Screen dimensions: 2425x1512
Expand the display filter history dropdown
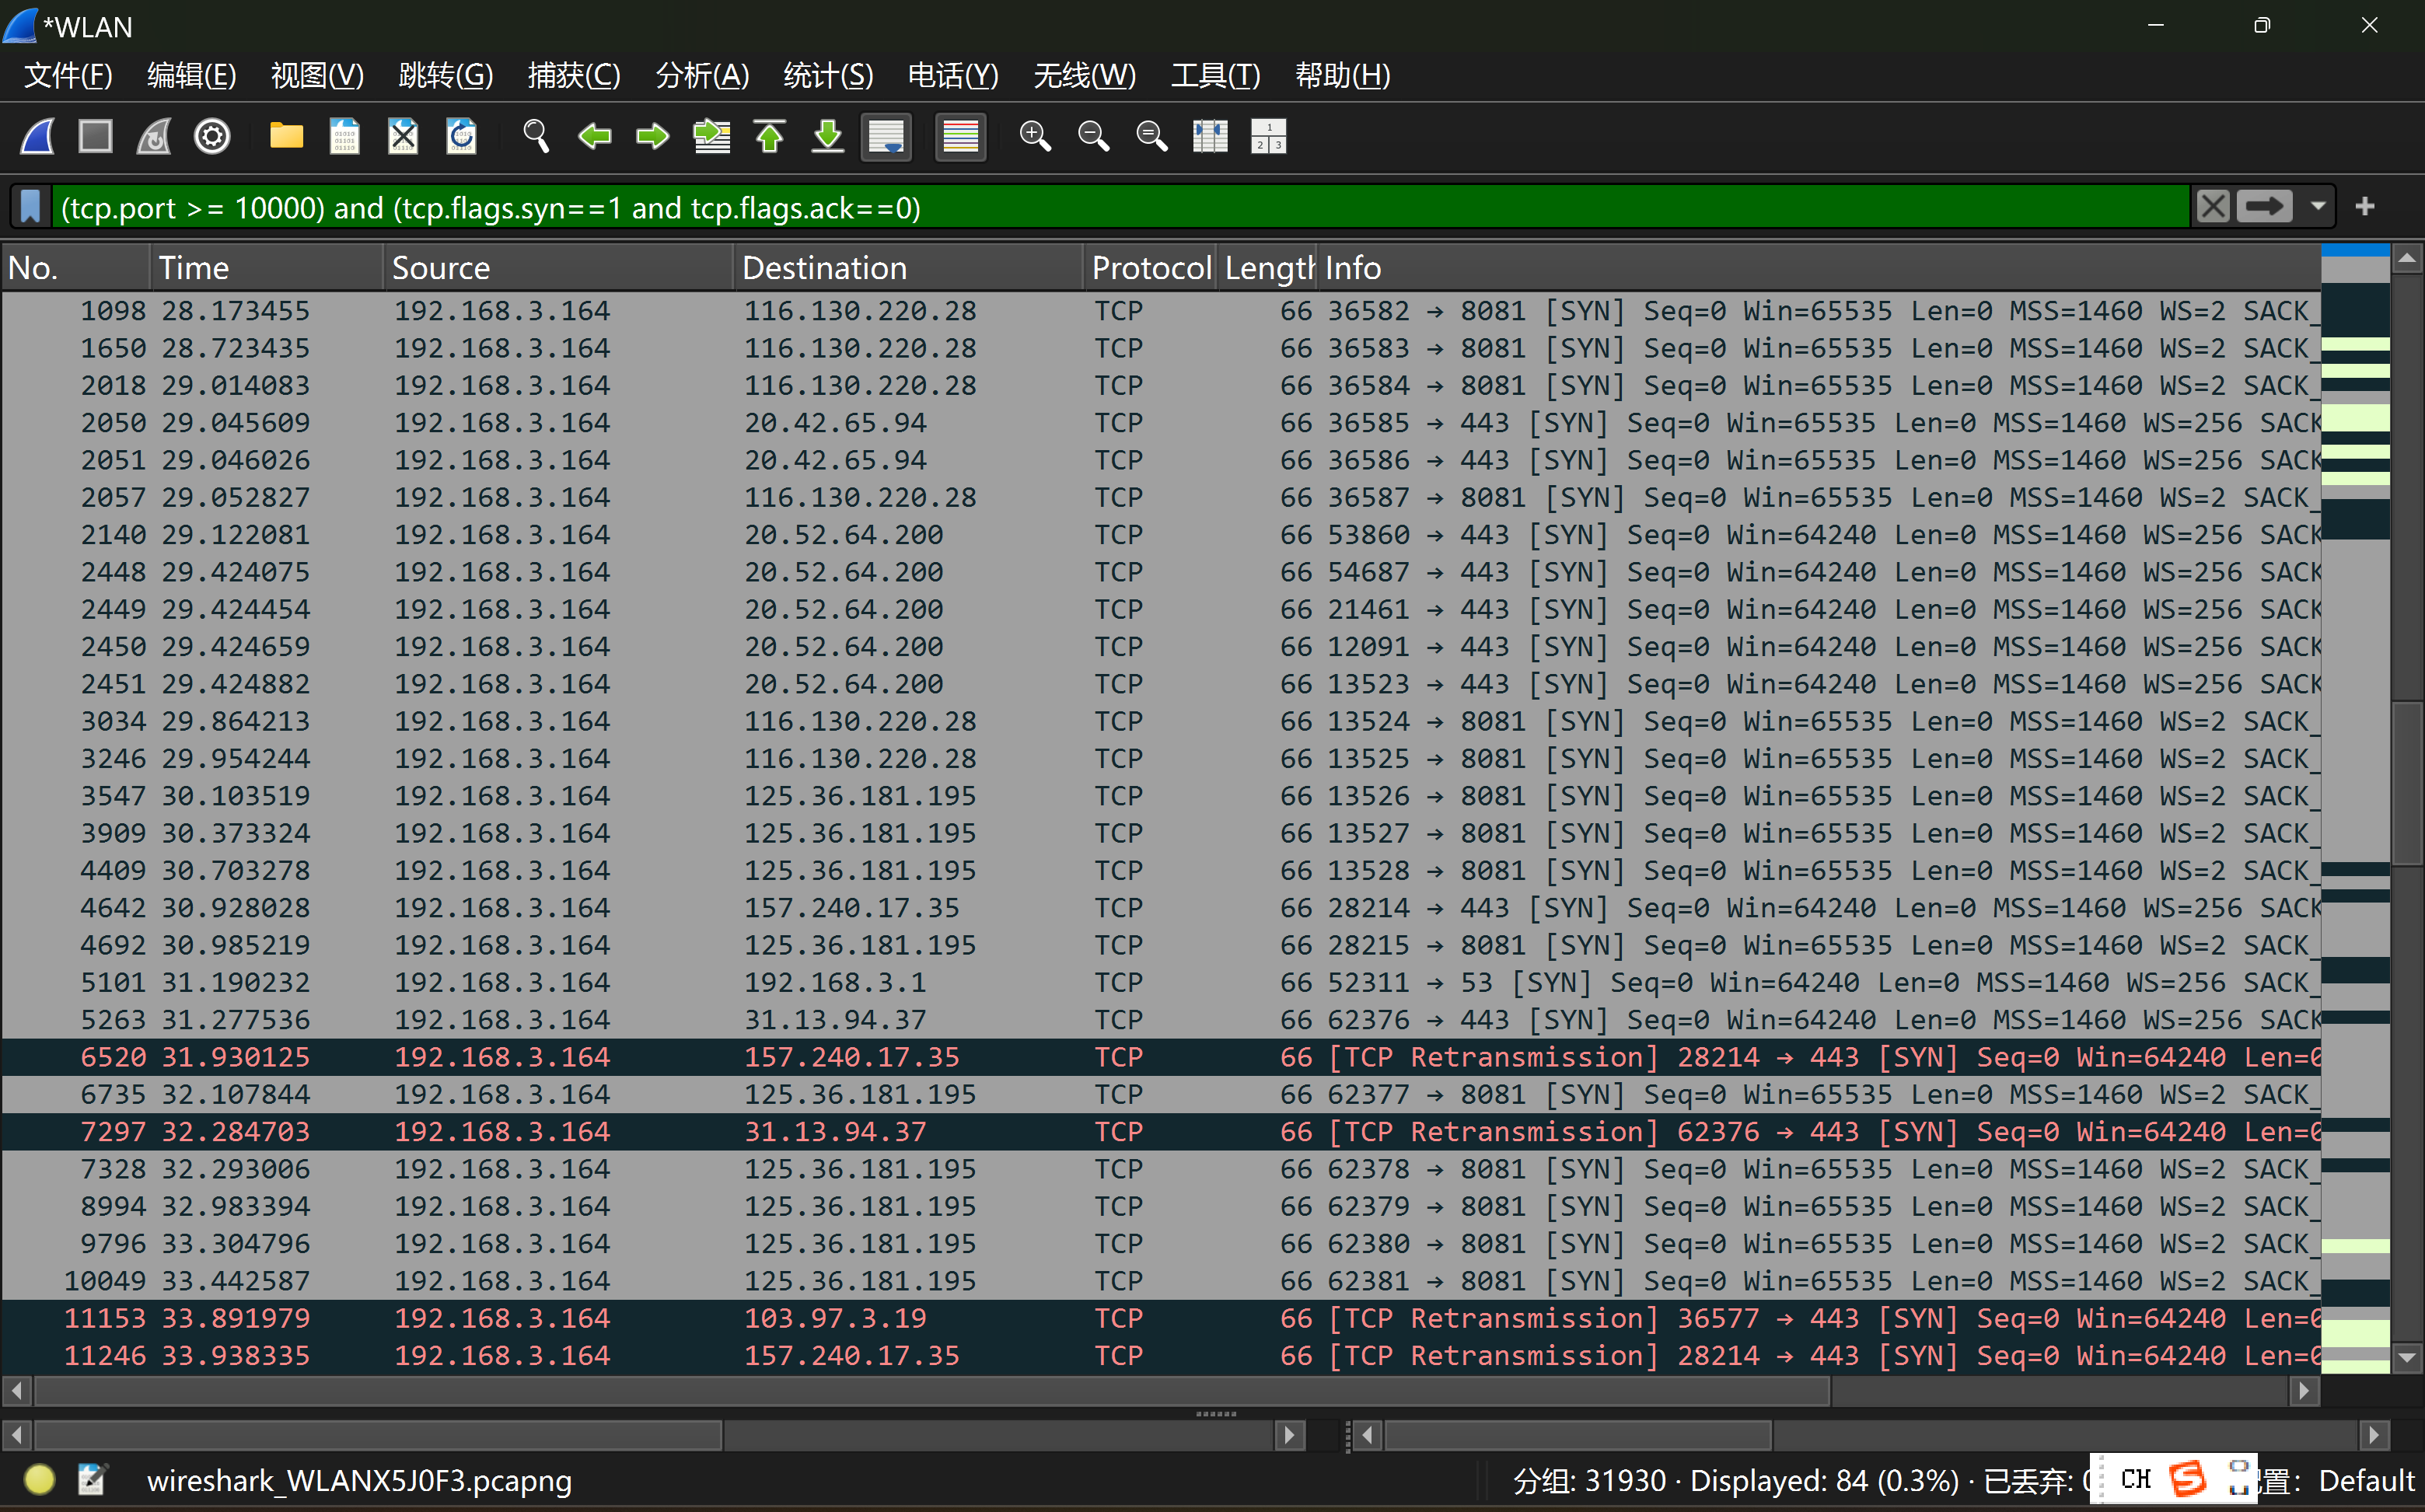[2318, 207]
